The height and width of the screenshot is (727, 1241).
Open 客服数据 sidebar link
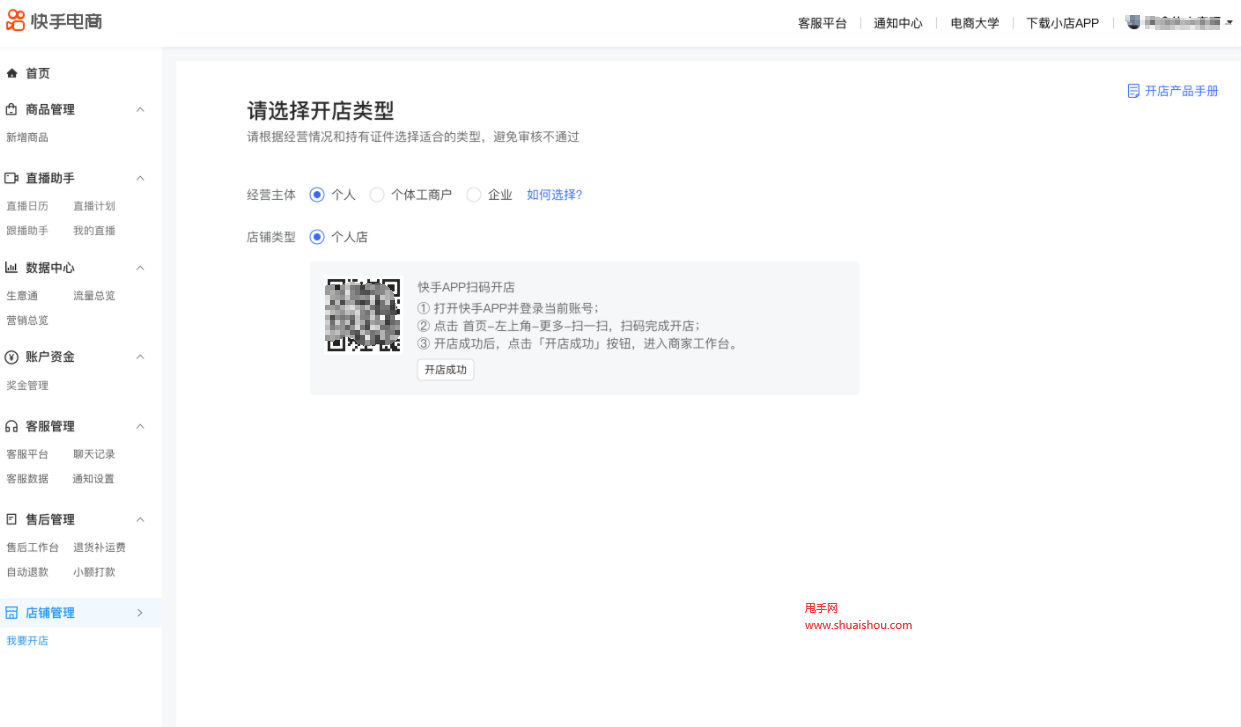click(27, 478)
